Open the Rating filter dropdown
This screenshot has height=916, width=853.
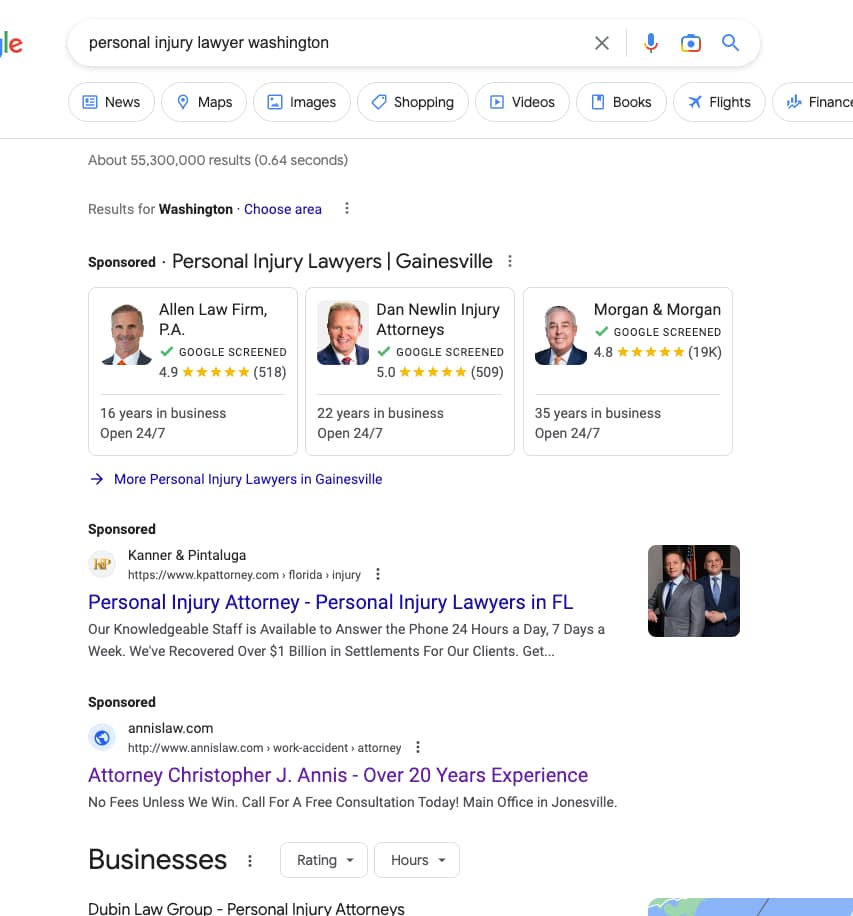323,860
